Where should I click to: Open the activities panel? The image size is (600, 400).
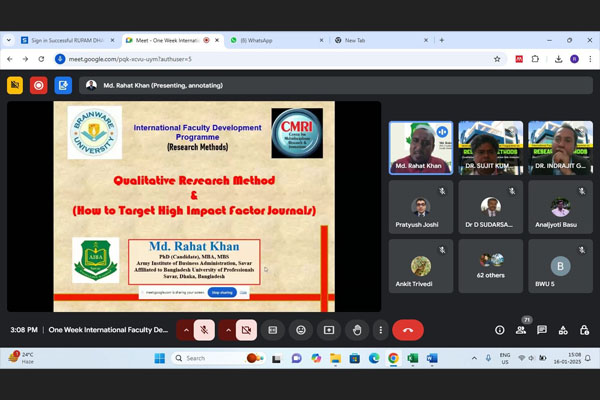click(x=562, y=329)
